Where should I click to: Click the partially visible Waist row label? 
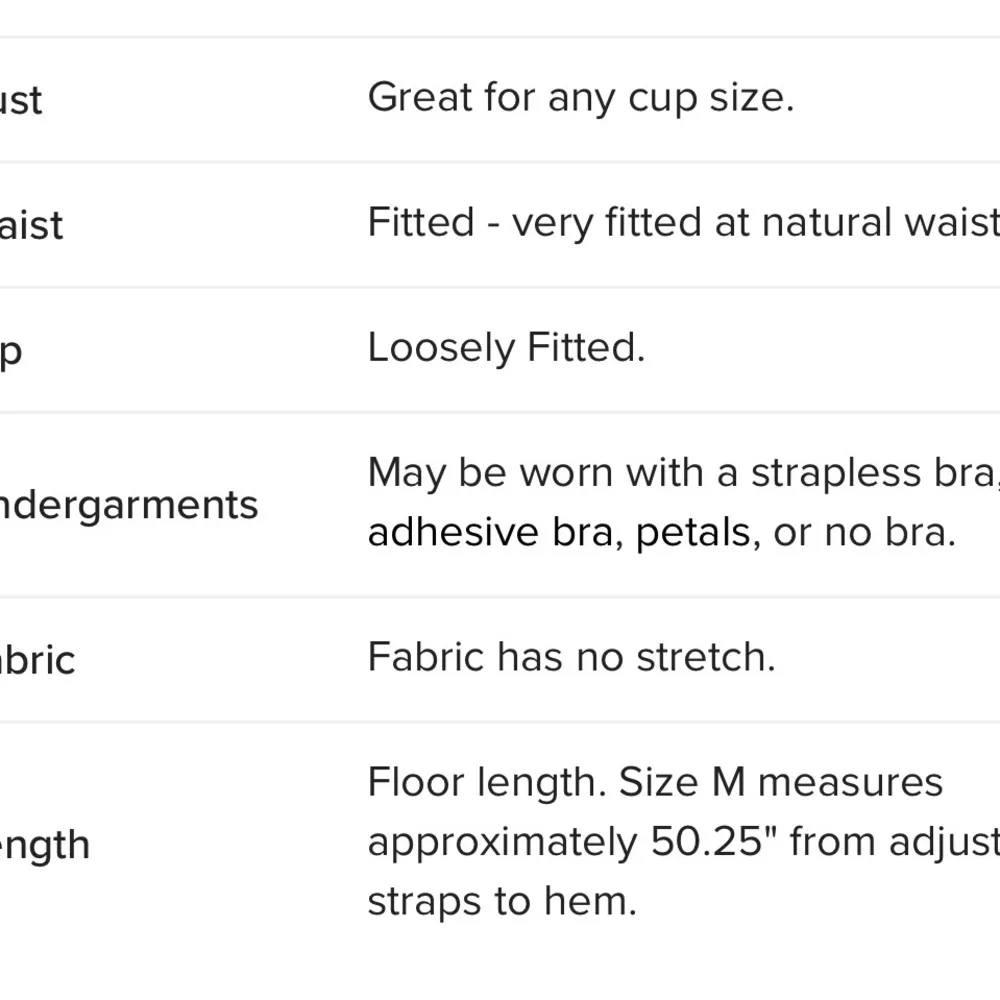tap(31, 225)
